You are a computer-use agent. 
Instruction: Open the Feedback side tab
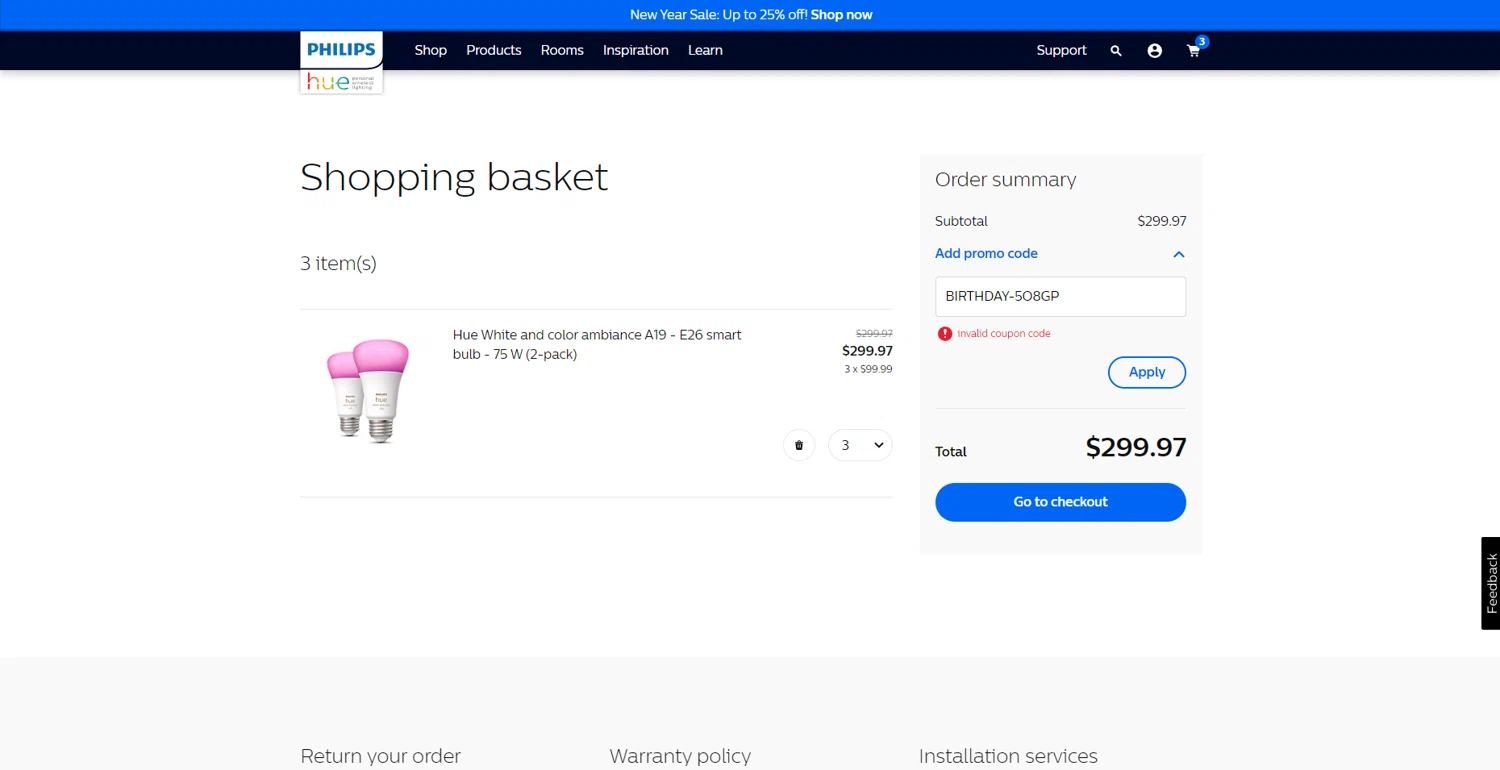click(x=1491, y=583)
